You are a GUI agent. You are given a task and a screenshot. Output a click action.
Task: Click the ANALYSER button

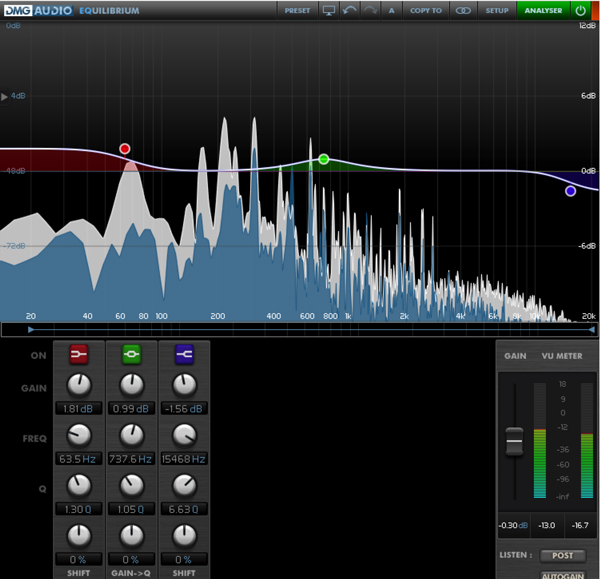tap(545, 10)
